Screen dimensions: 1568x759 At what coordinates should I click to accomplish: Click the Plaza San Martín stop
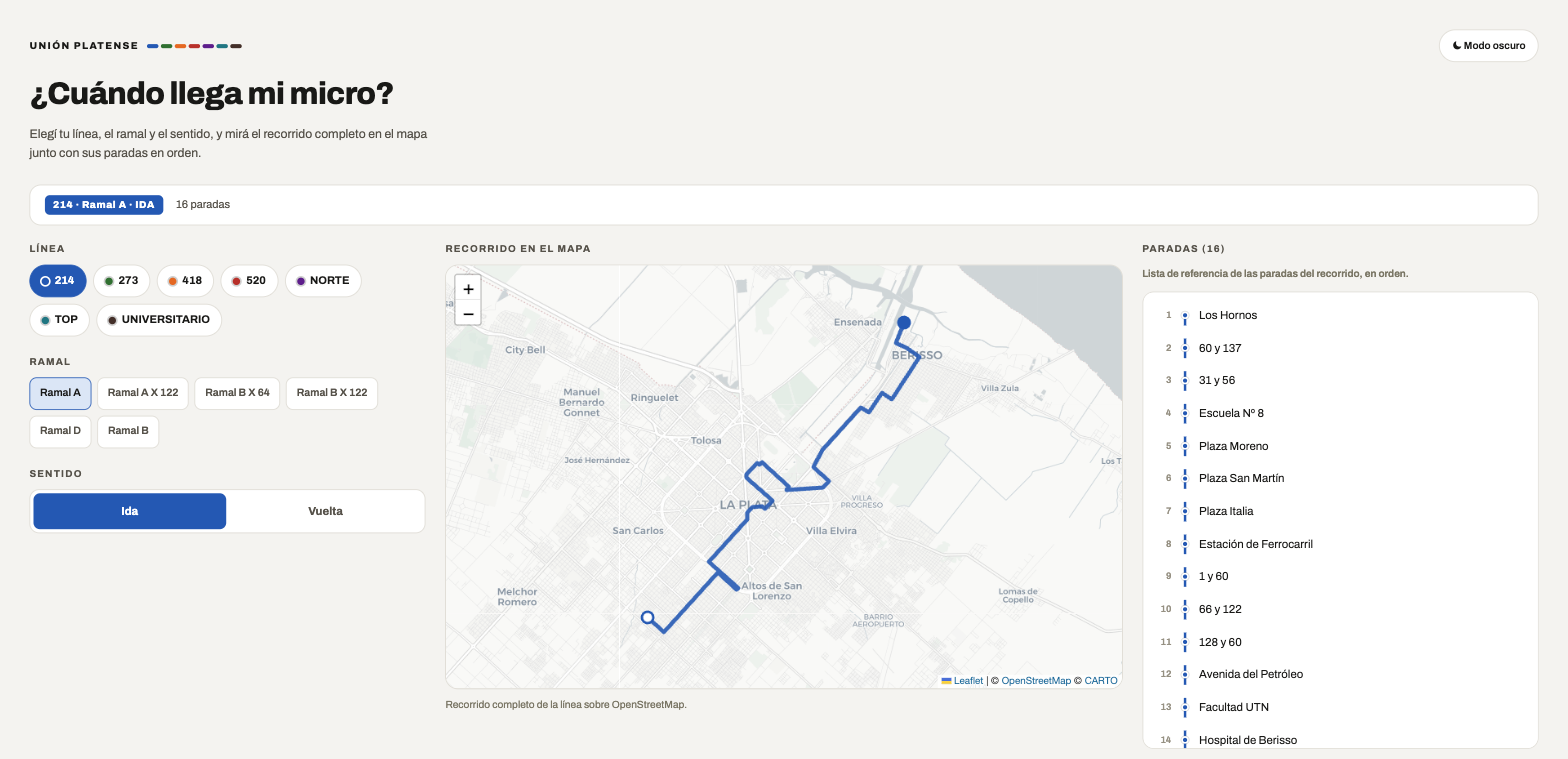(x=1340, y=478)
